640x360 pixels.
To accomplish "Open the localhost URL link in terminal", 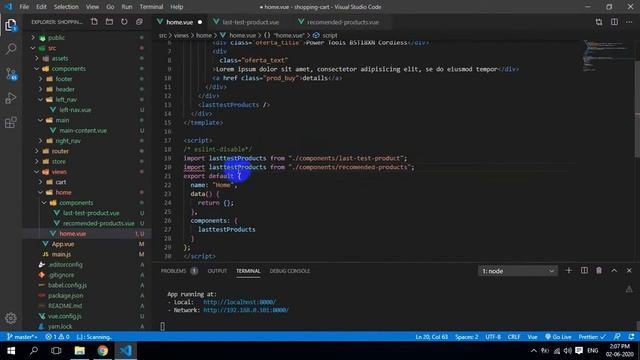I will (239, 302).
